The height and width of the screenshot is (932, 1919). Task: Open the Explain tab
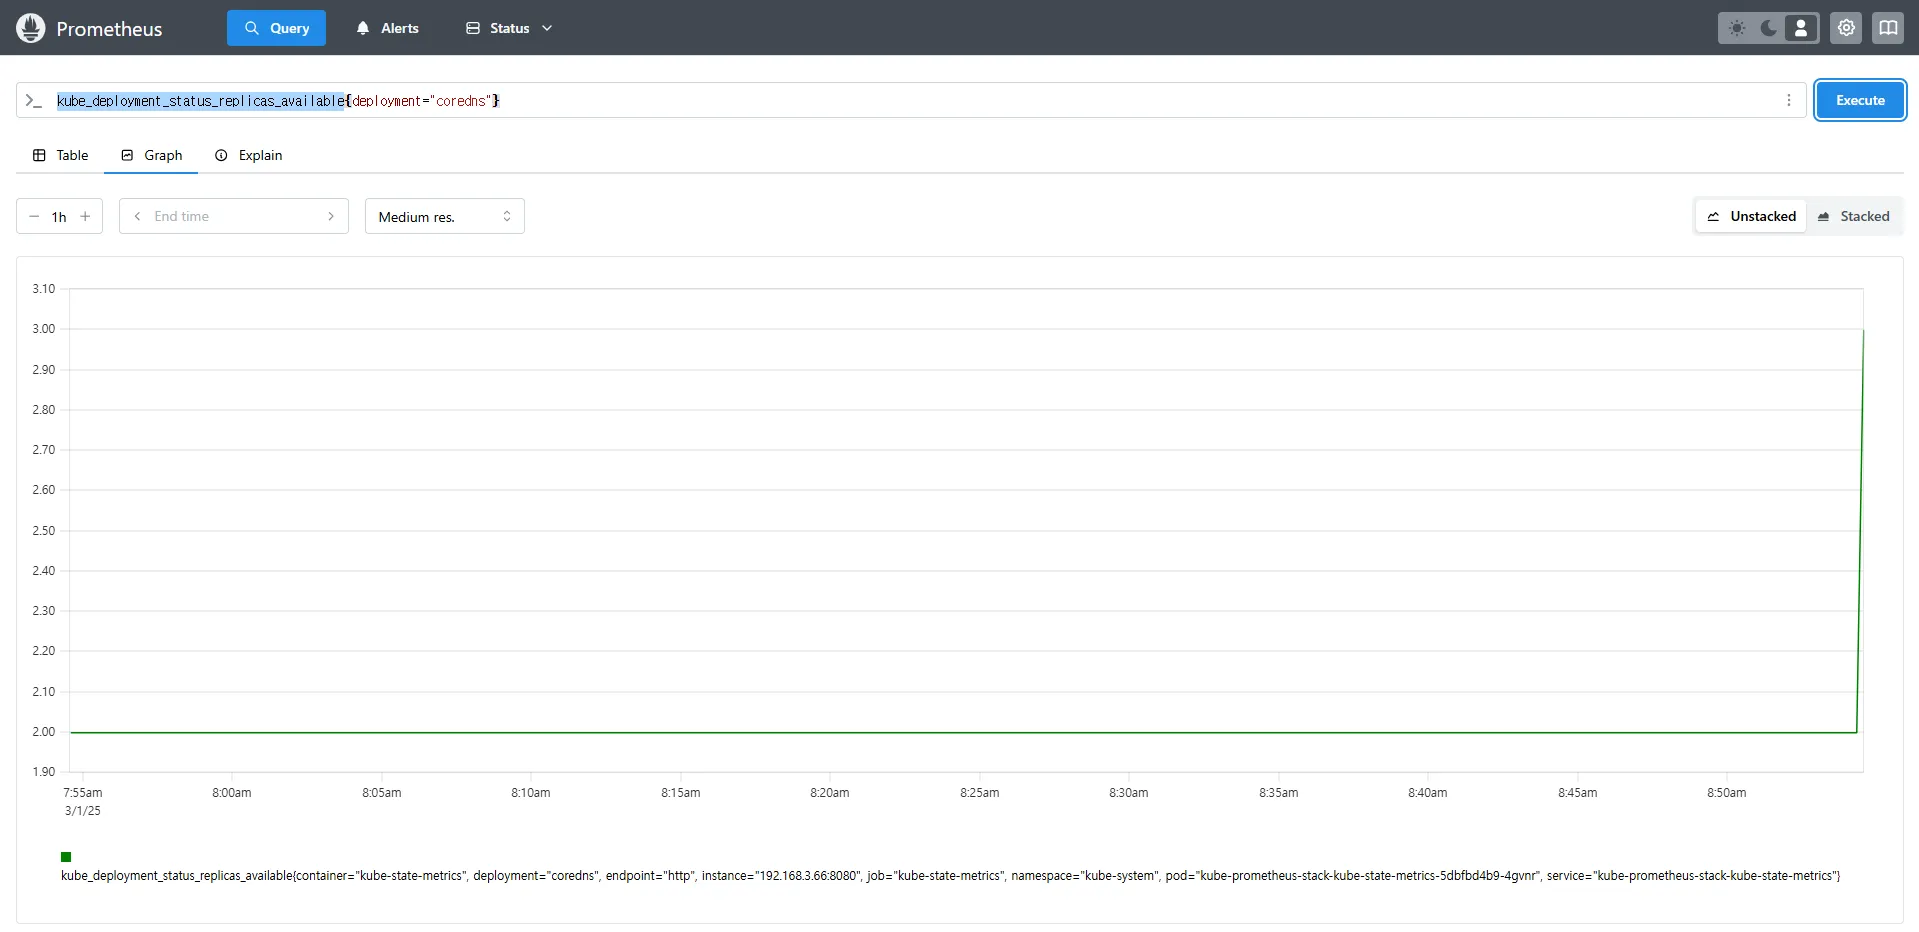coord(248,155)
